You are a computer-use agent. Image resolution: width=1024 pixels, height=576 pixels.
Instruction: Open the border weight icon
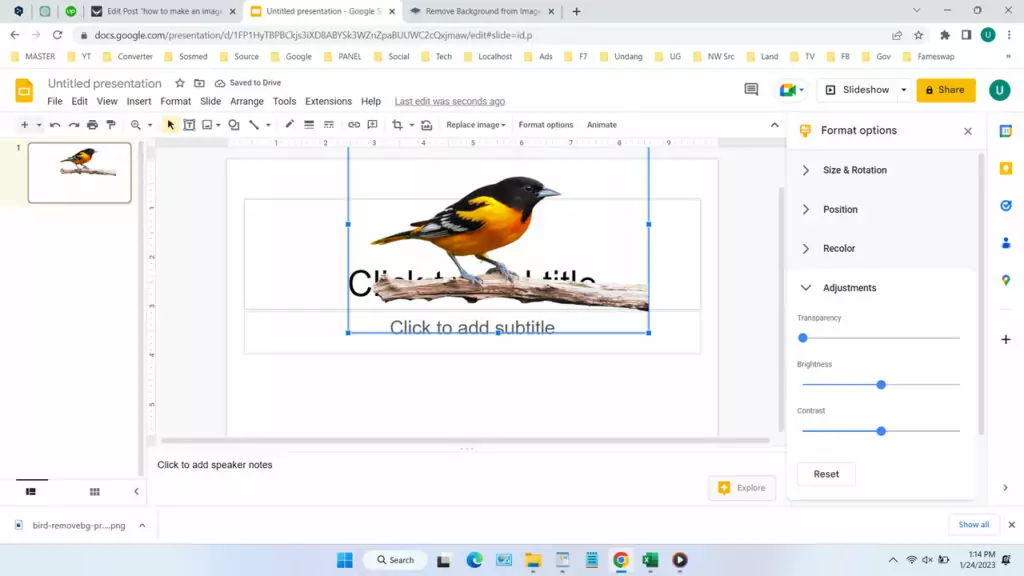click(x=309, y=125)
